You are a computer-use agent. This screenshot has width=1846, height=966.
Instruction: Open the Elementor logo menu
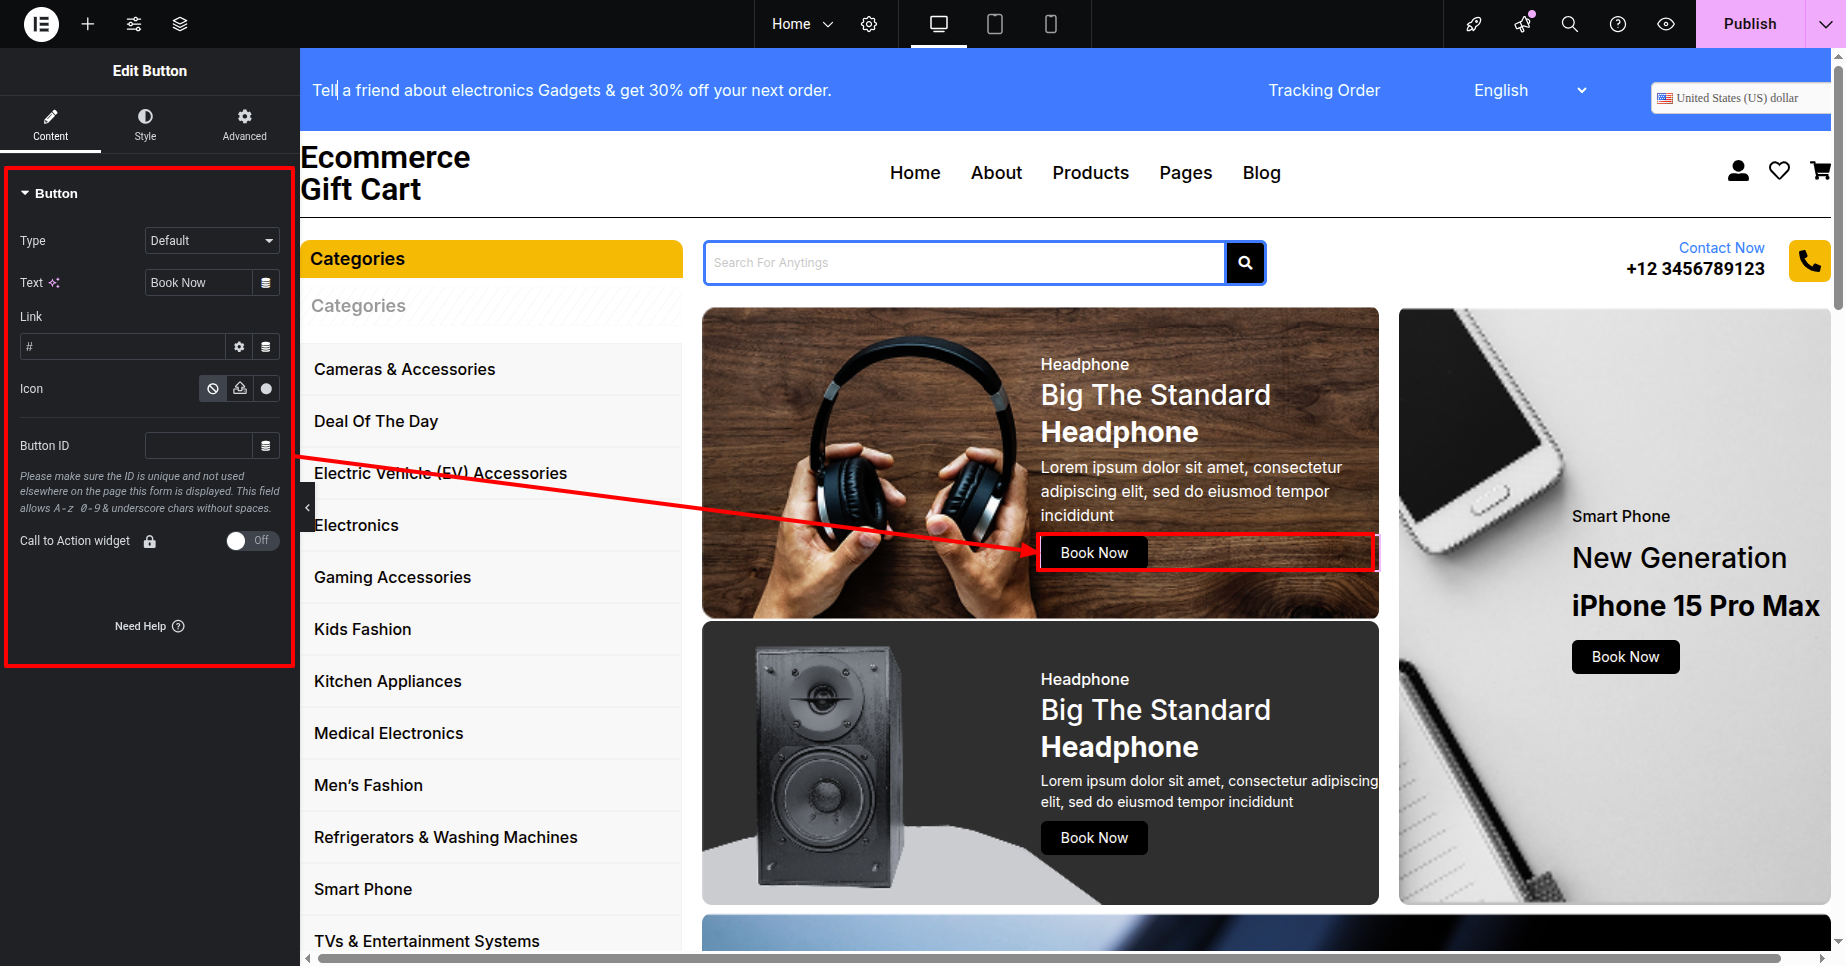(x=41, y=24)
